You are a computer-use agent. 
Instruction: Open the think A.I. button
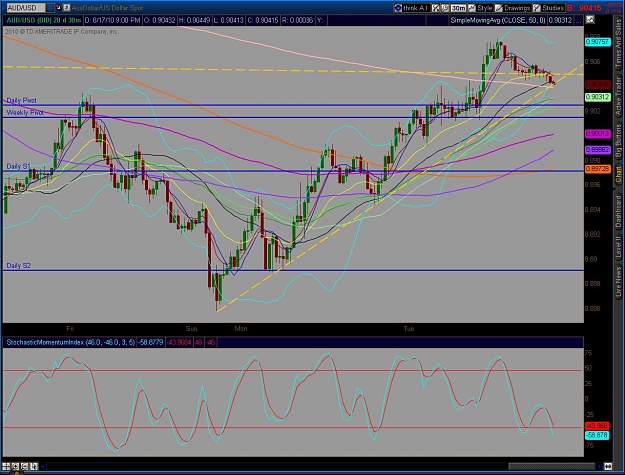[x=411, y=8]
